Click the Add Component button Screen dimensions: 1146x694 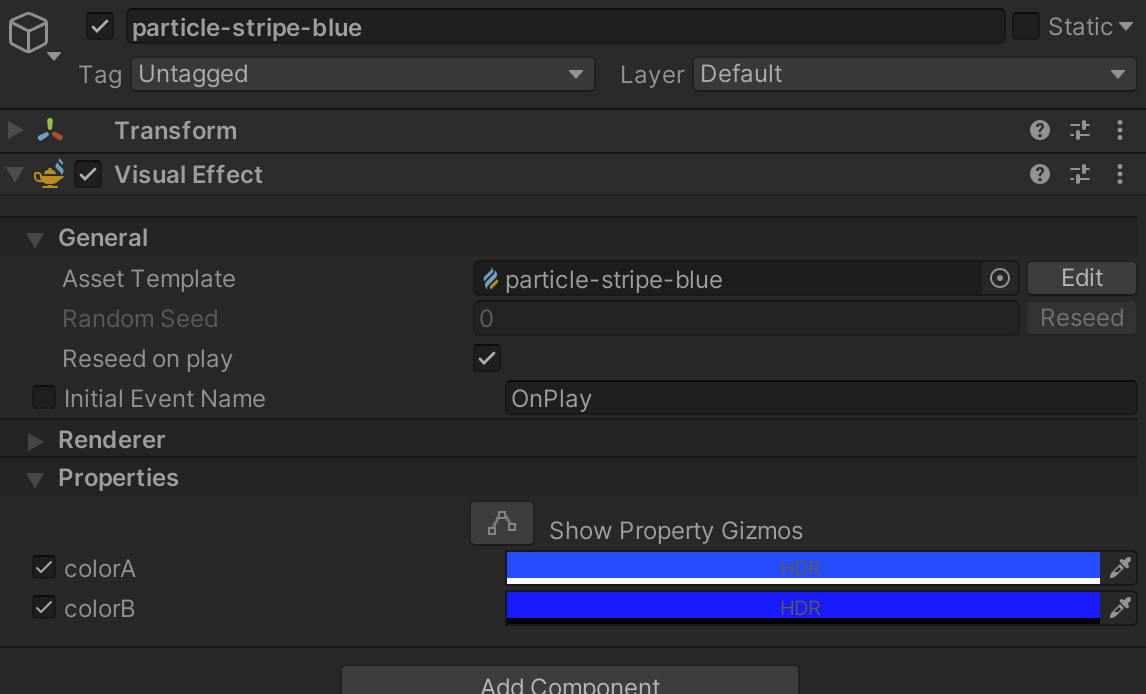point(570,684)
